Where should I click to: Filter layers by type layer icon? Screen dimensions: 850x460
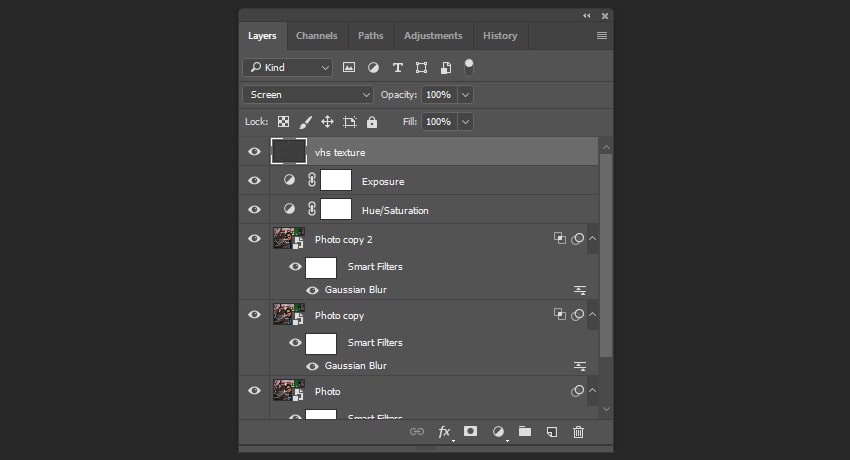[397, 67]
